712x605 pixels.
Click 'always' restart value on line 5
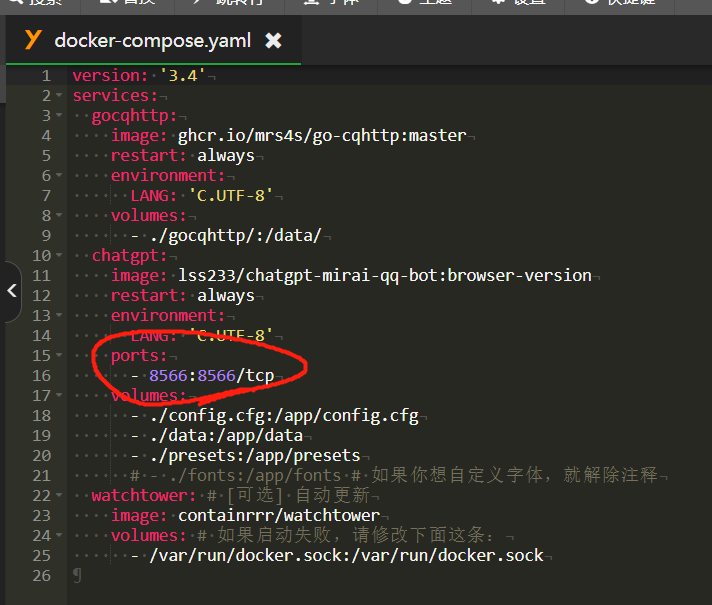click(226, 156)
